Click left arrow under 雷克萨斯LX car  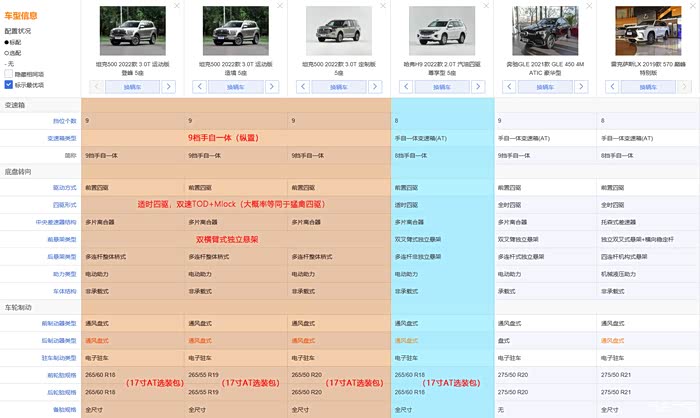(612, 87)
